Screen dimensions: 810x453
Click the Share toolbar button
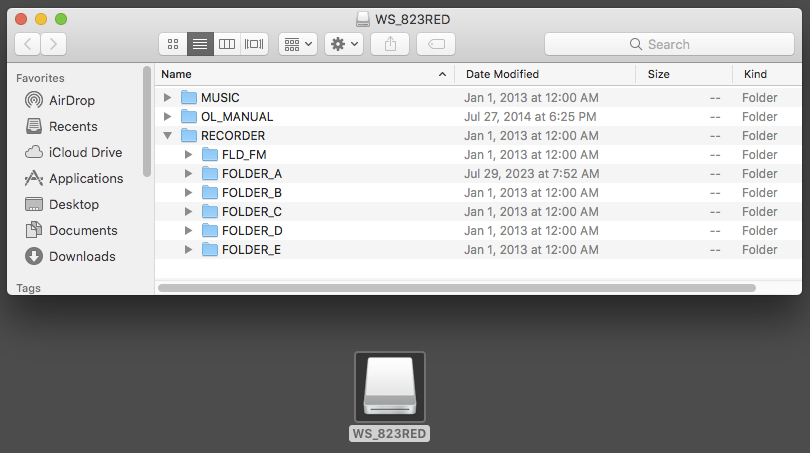pos(389,44)
